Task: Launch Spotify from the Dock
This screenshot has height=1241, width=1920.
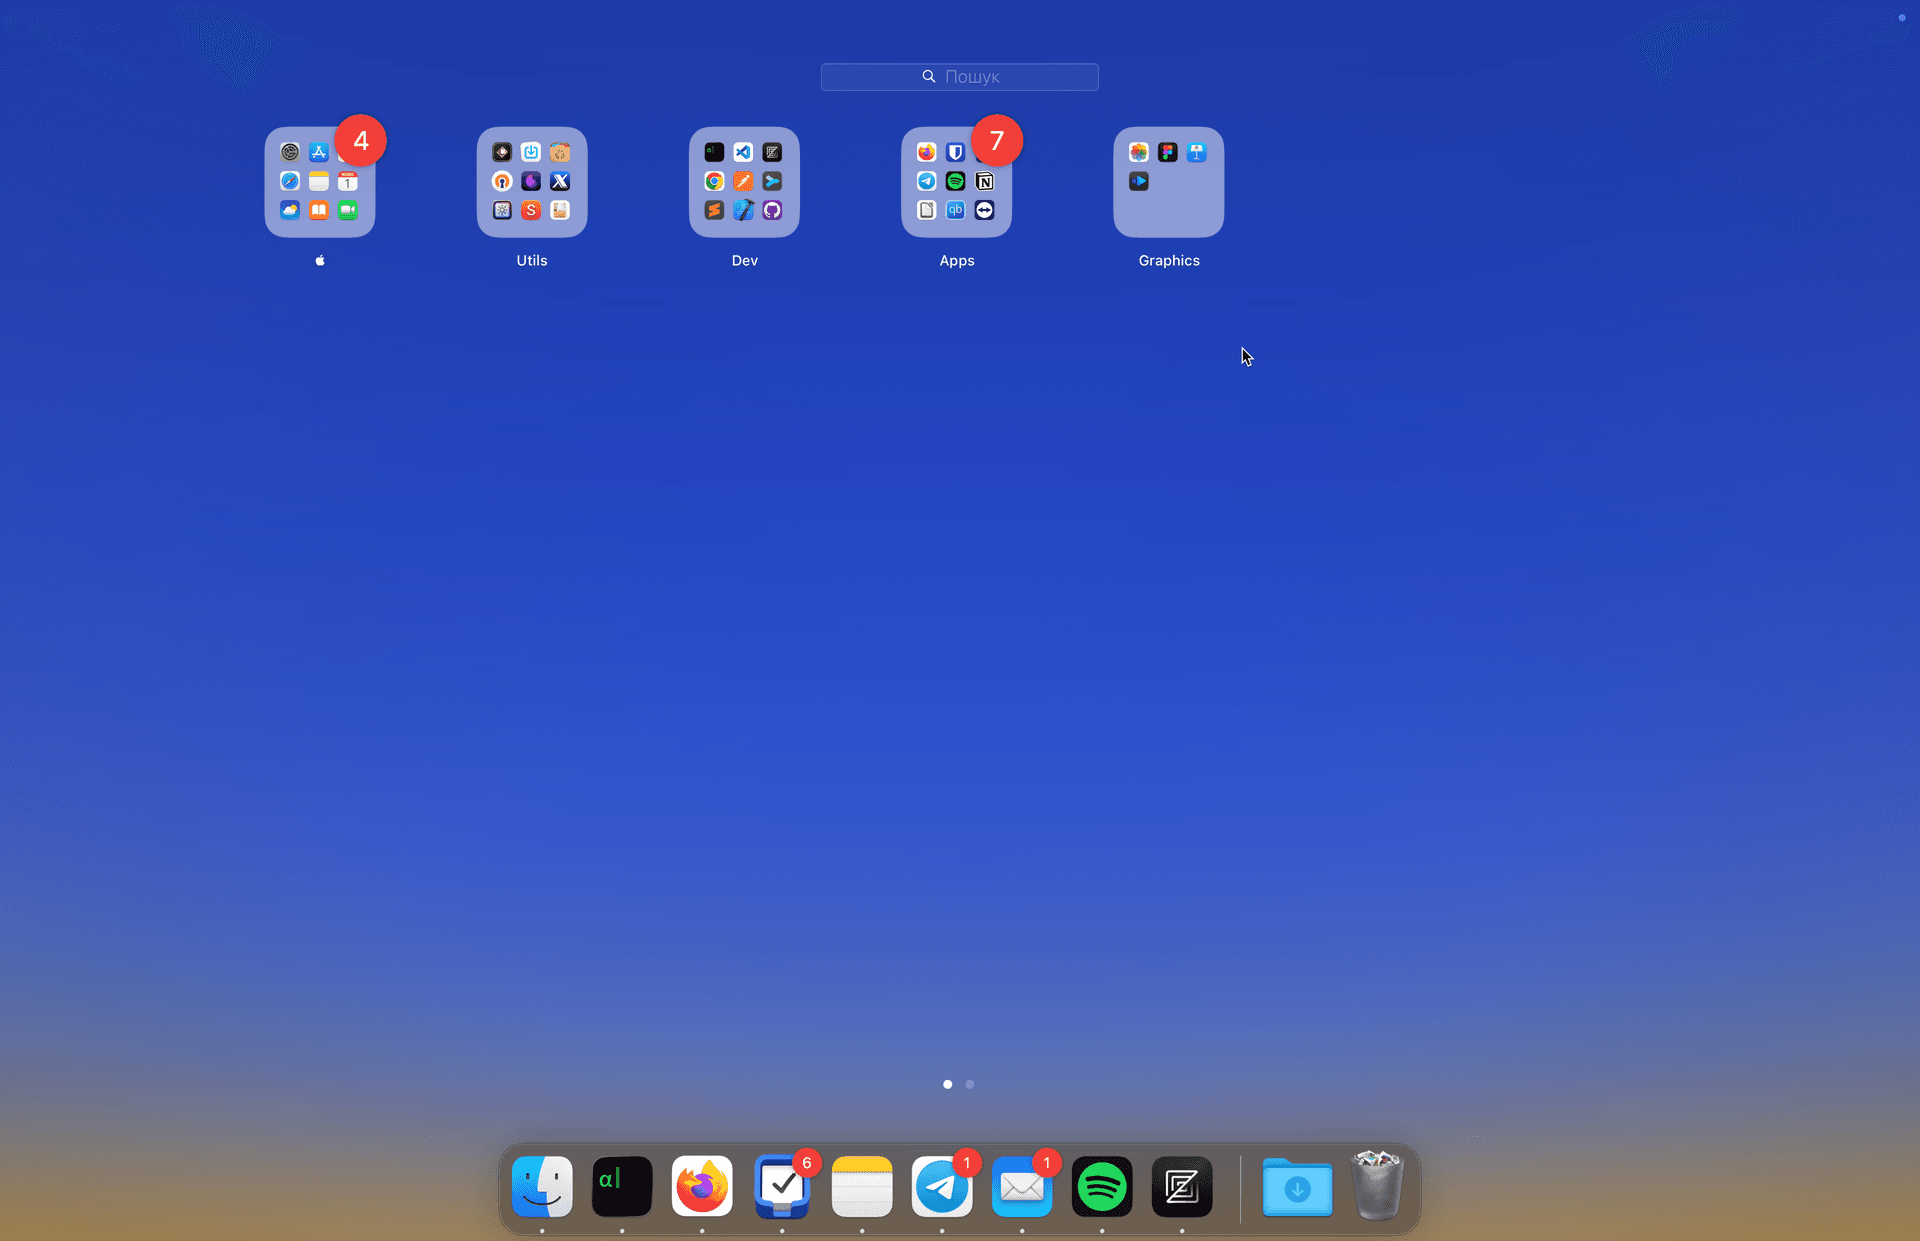Action: pyautogui.click(x=1102, y=1187)
